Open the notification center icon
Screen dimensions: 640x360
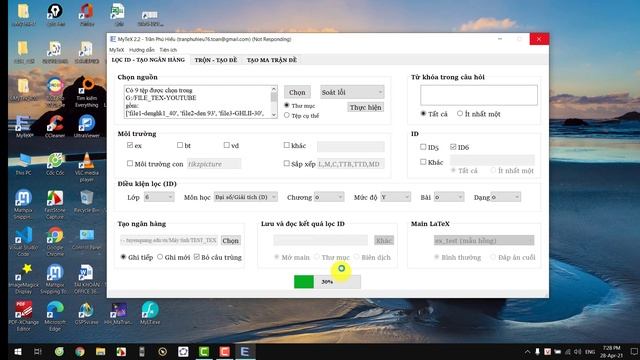pyautogui.click(x=634, y=351)
